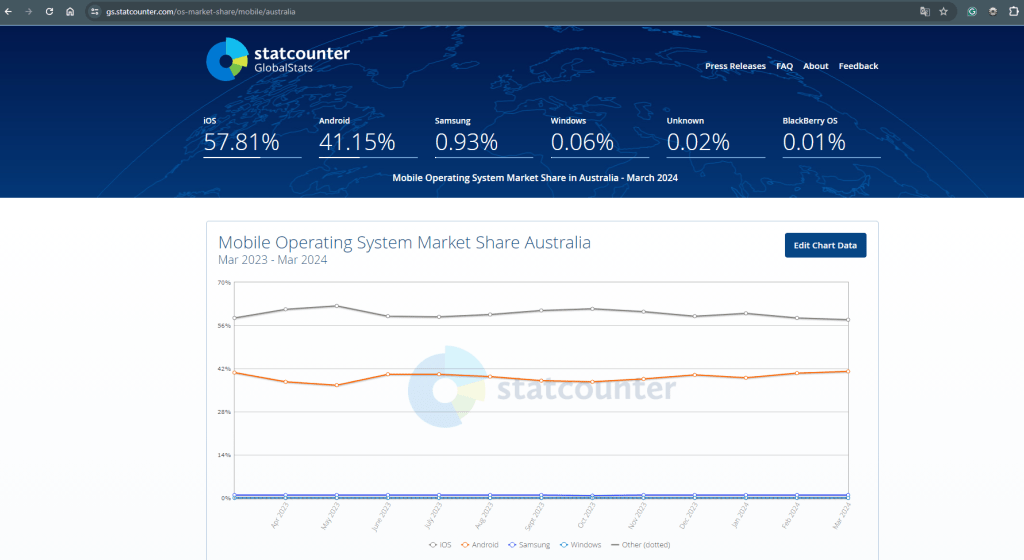The image size is (1024, 560).
Task: Open Press Releases menu item
Action: click(735, 66)
